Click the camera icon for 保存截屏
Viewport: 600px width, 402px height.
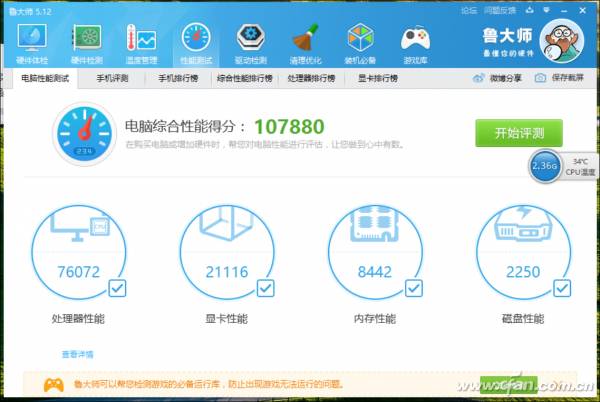(x=540, y=78)
